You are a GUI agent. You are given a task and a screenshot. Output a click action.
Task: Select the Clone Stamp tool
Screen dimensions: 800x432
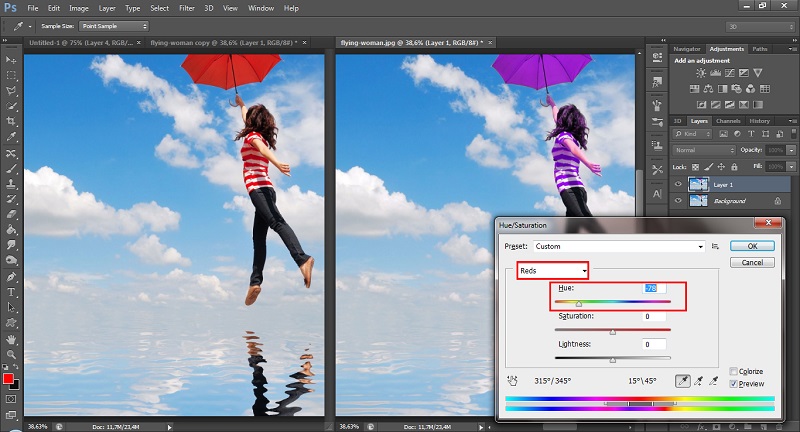[11, 184]
